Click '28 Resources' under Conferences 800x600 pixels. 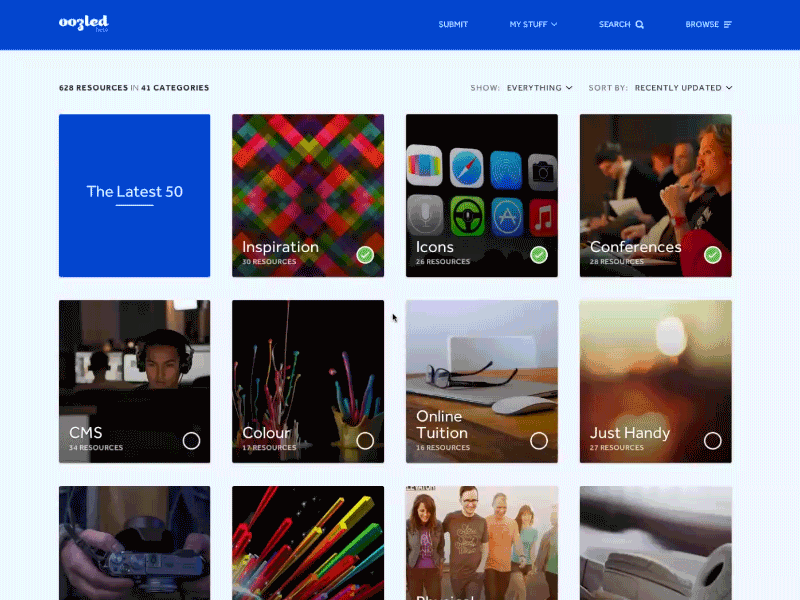pos(617,262)
